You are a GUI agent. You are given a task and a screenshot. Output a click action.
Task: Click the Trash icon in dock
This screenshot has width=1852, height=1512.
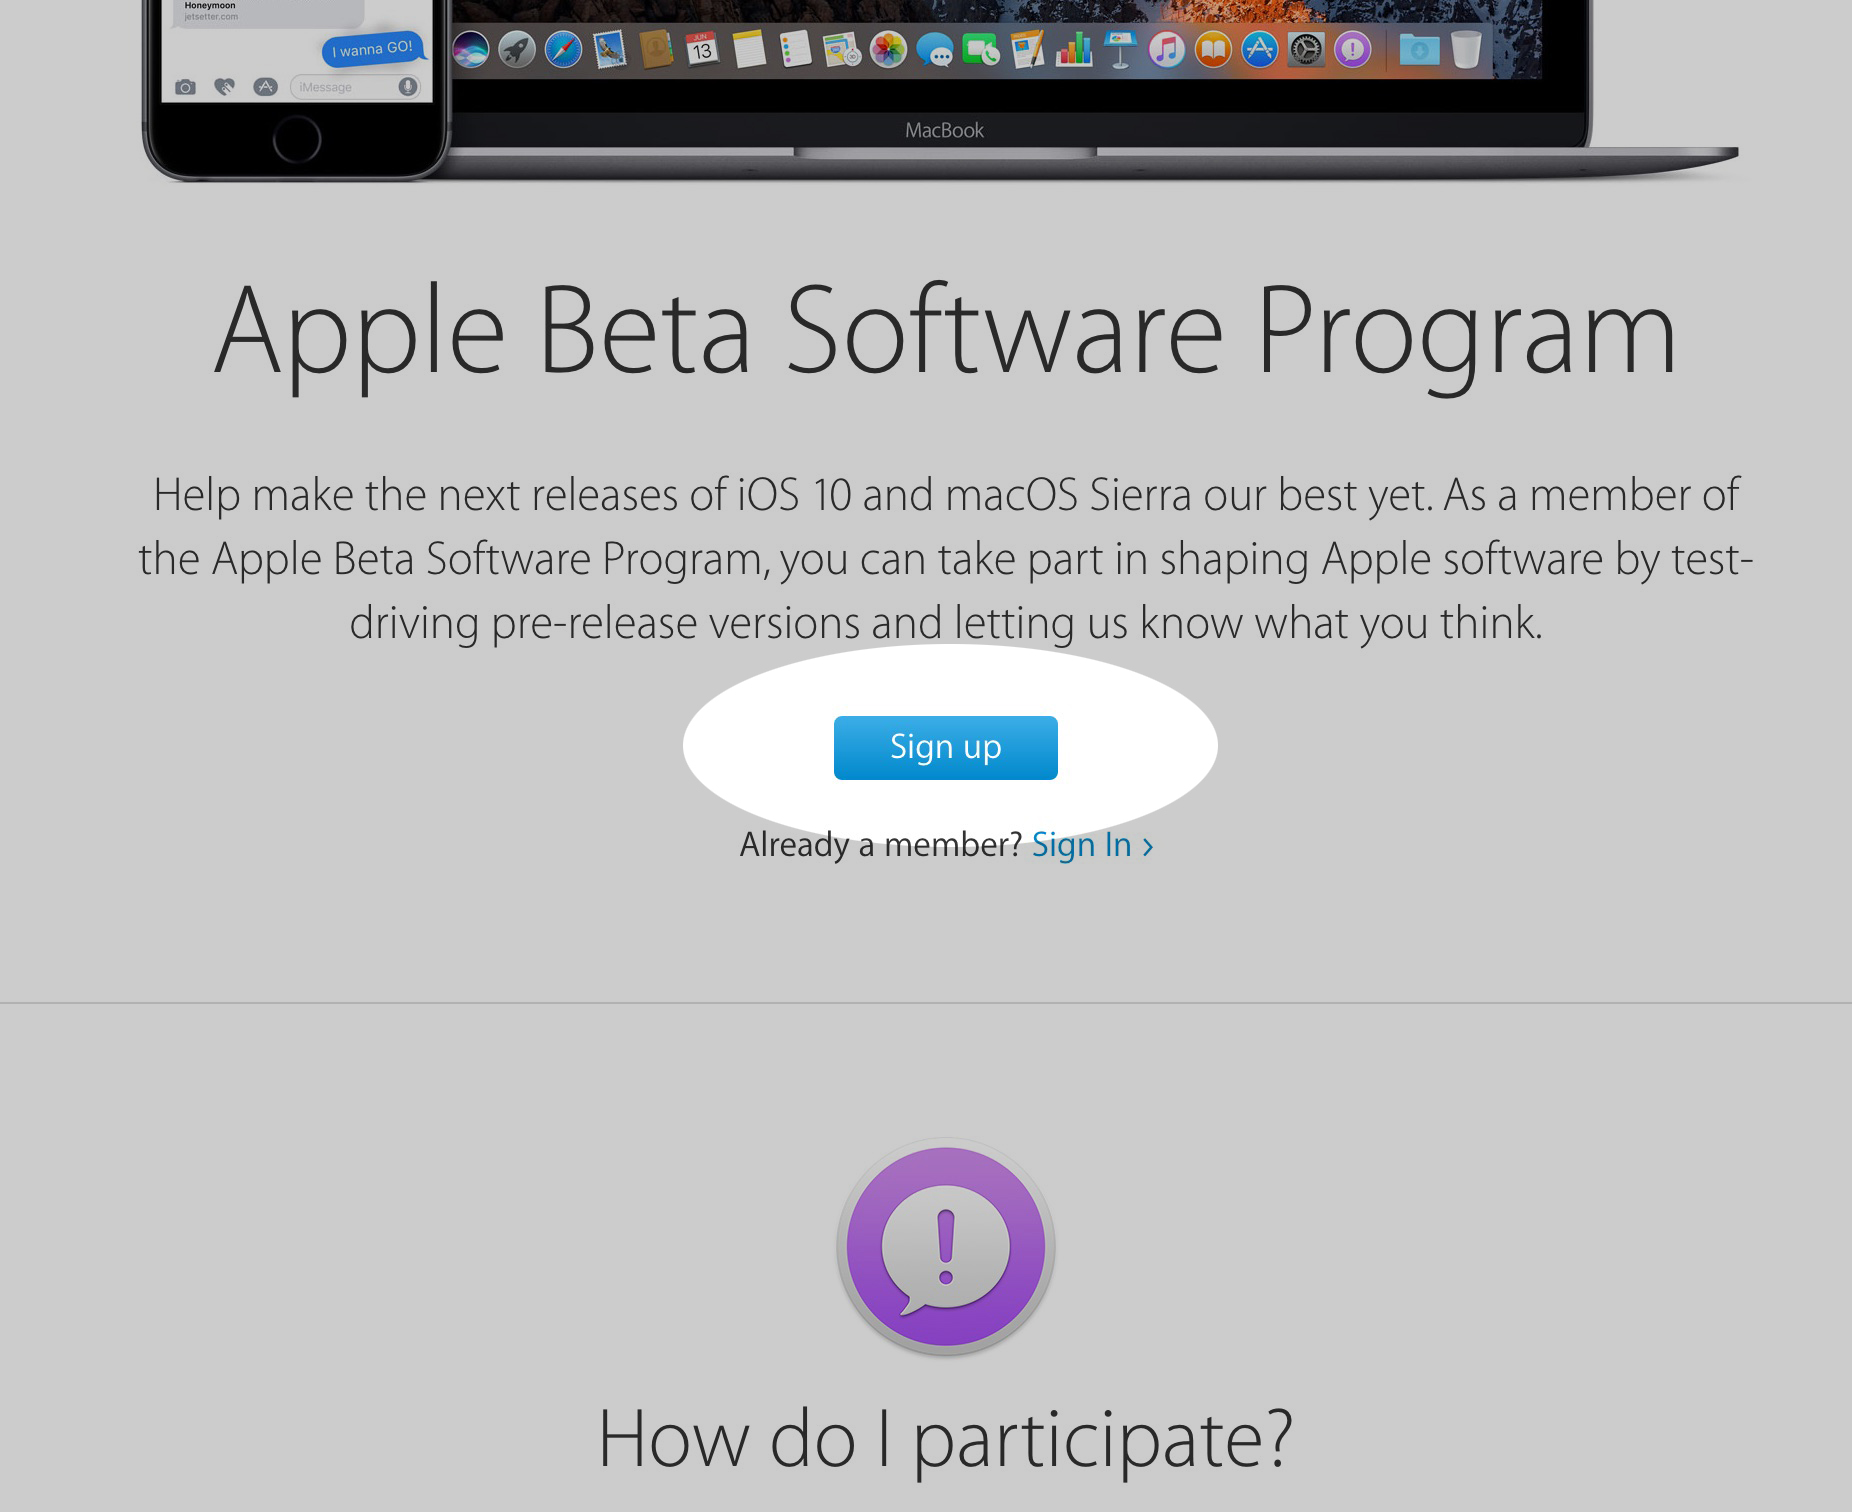pyautogui.click(x=1465, y=49)
